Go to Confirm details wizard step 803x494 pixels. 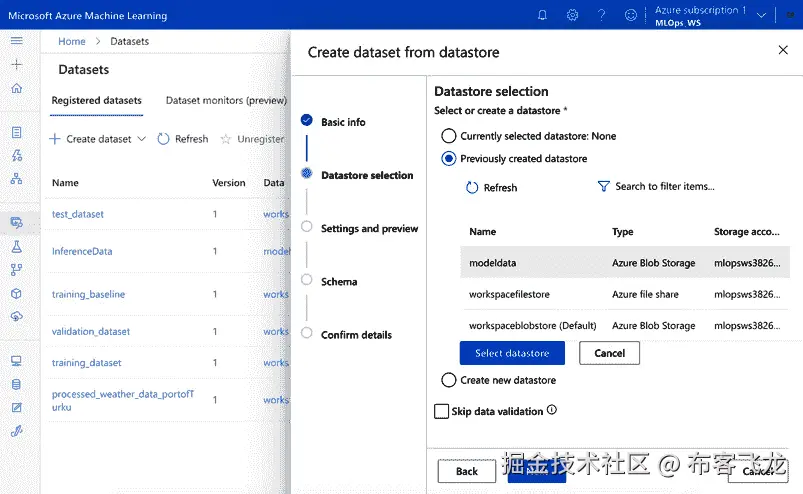tap(356, 335)
